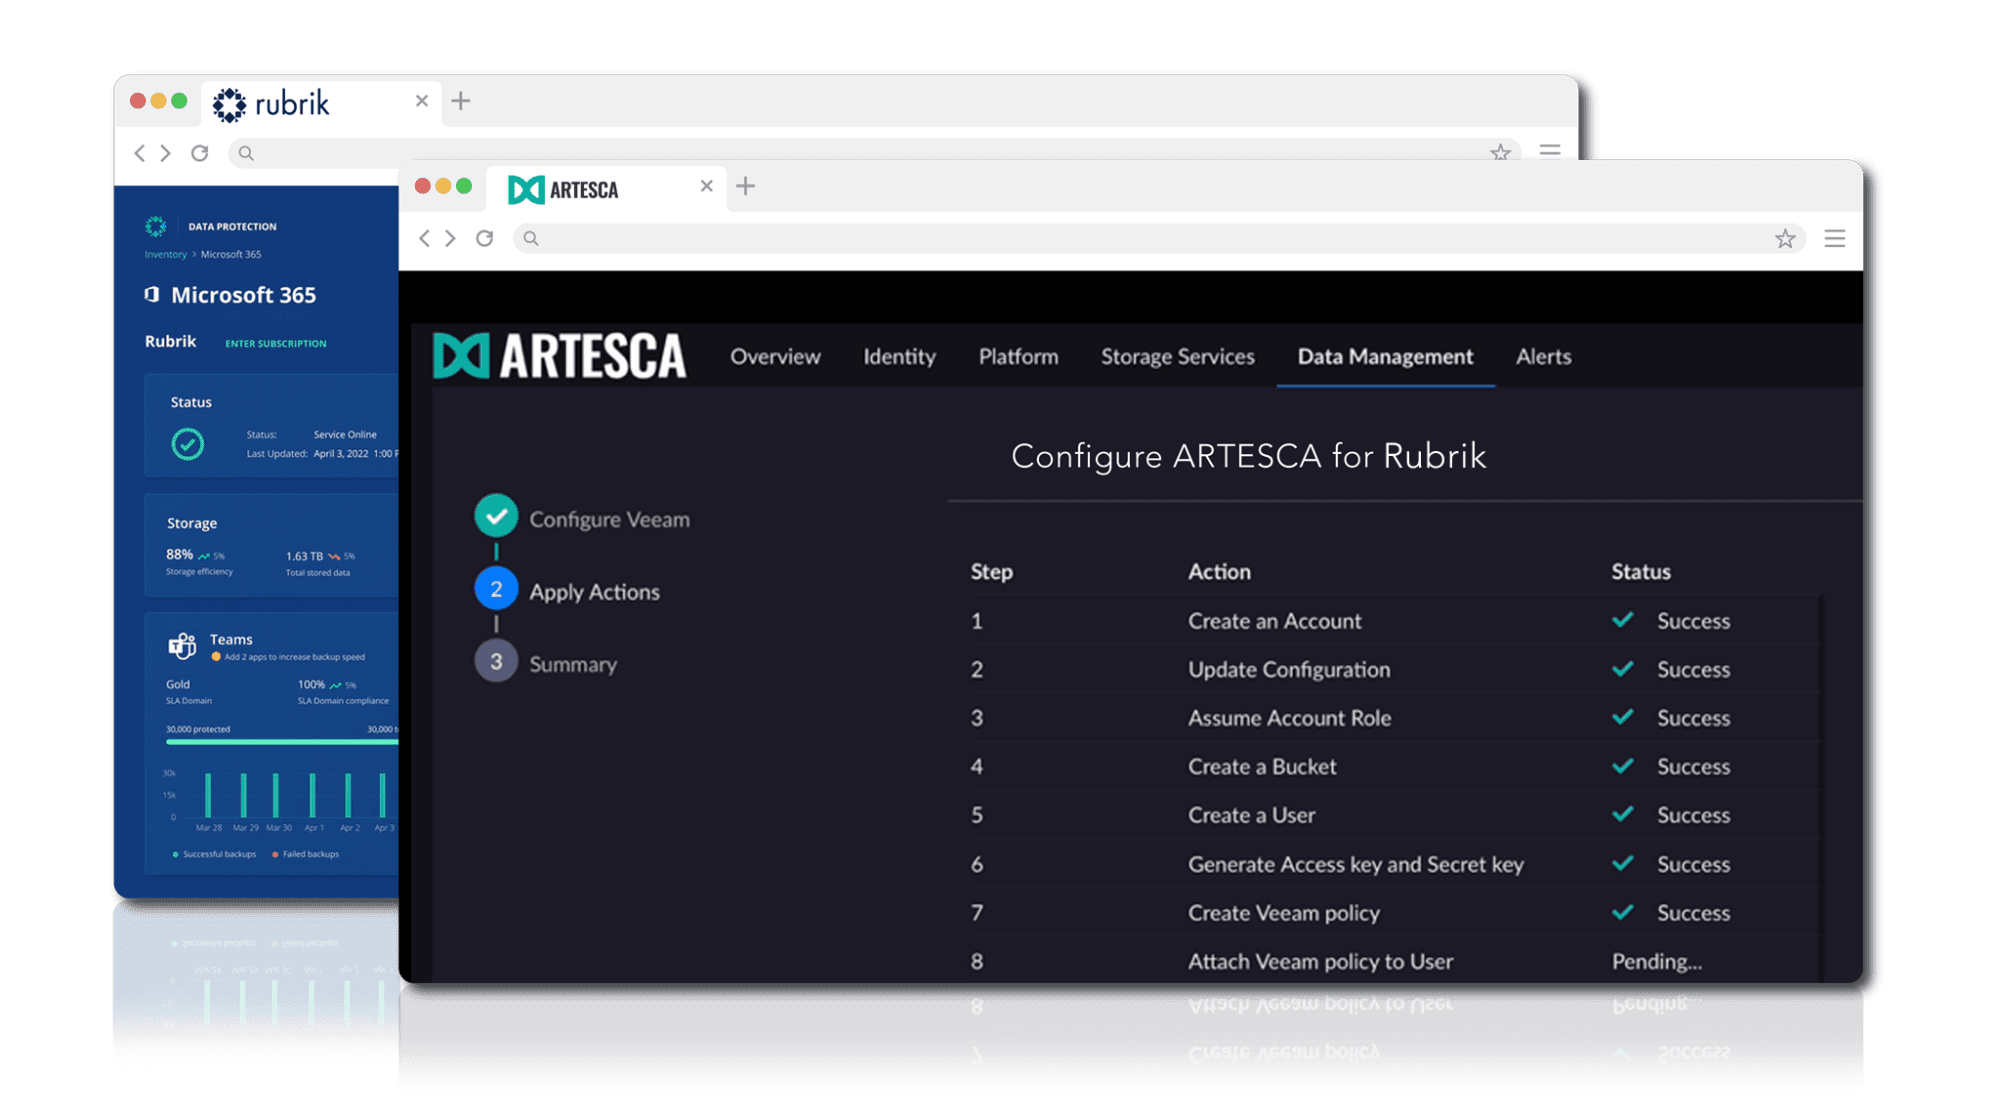This screenshot has width=2000, height=1116.
Task: Click Generate Access key and Secret key text
Action: pyautogui.click(x=1356, y=865)
